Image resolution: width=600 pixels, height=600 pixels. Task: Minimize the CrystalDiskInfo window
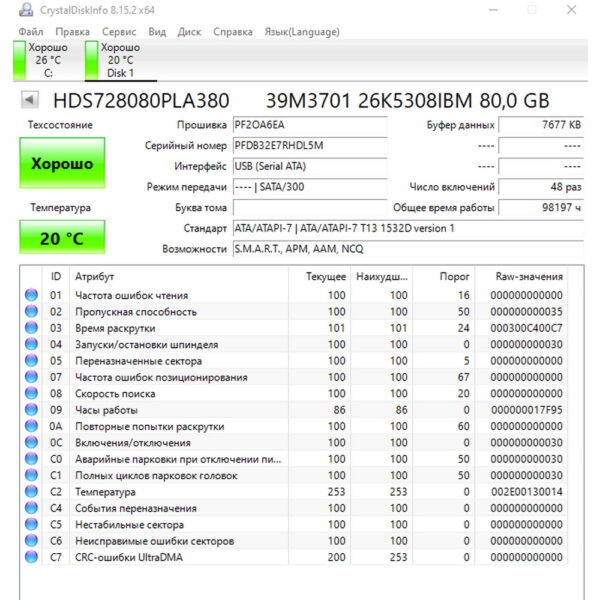coord(493,10)
